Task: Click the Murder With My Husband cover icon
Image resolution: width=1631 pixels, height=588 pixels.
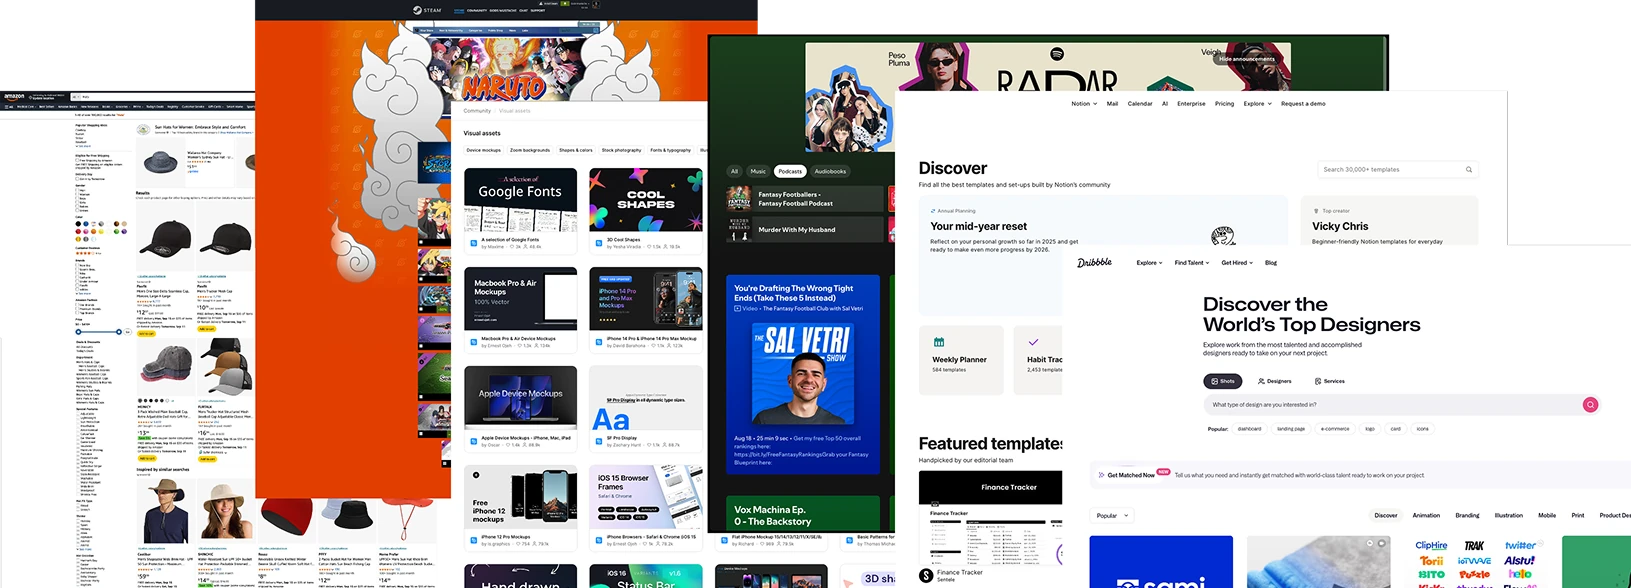Action: 739,229
